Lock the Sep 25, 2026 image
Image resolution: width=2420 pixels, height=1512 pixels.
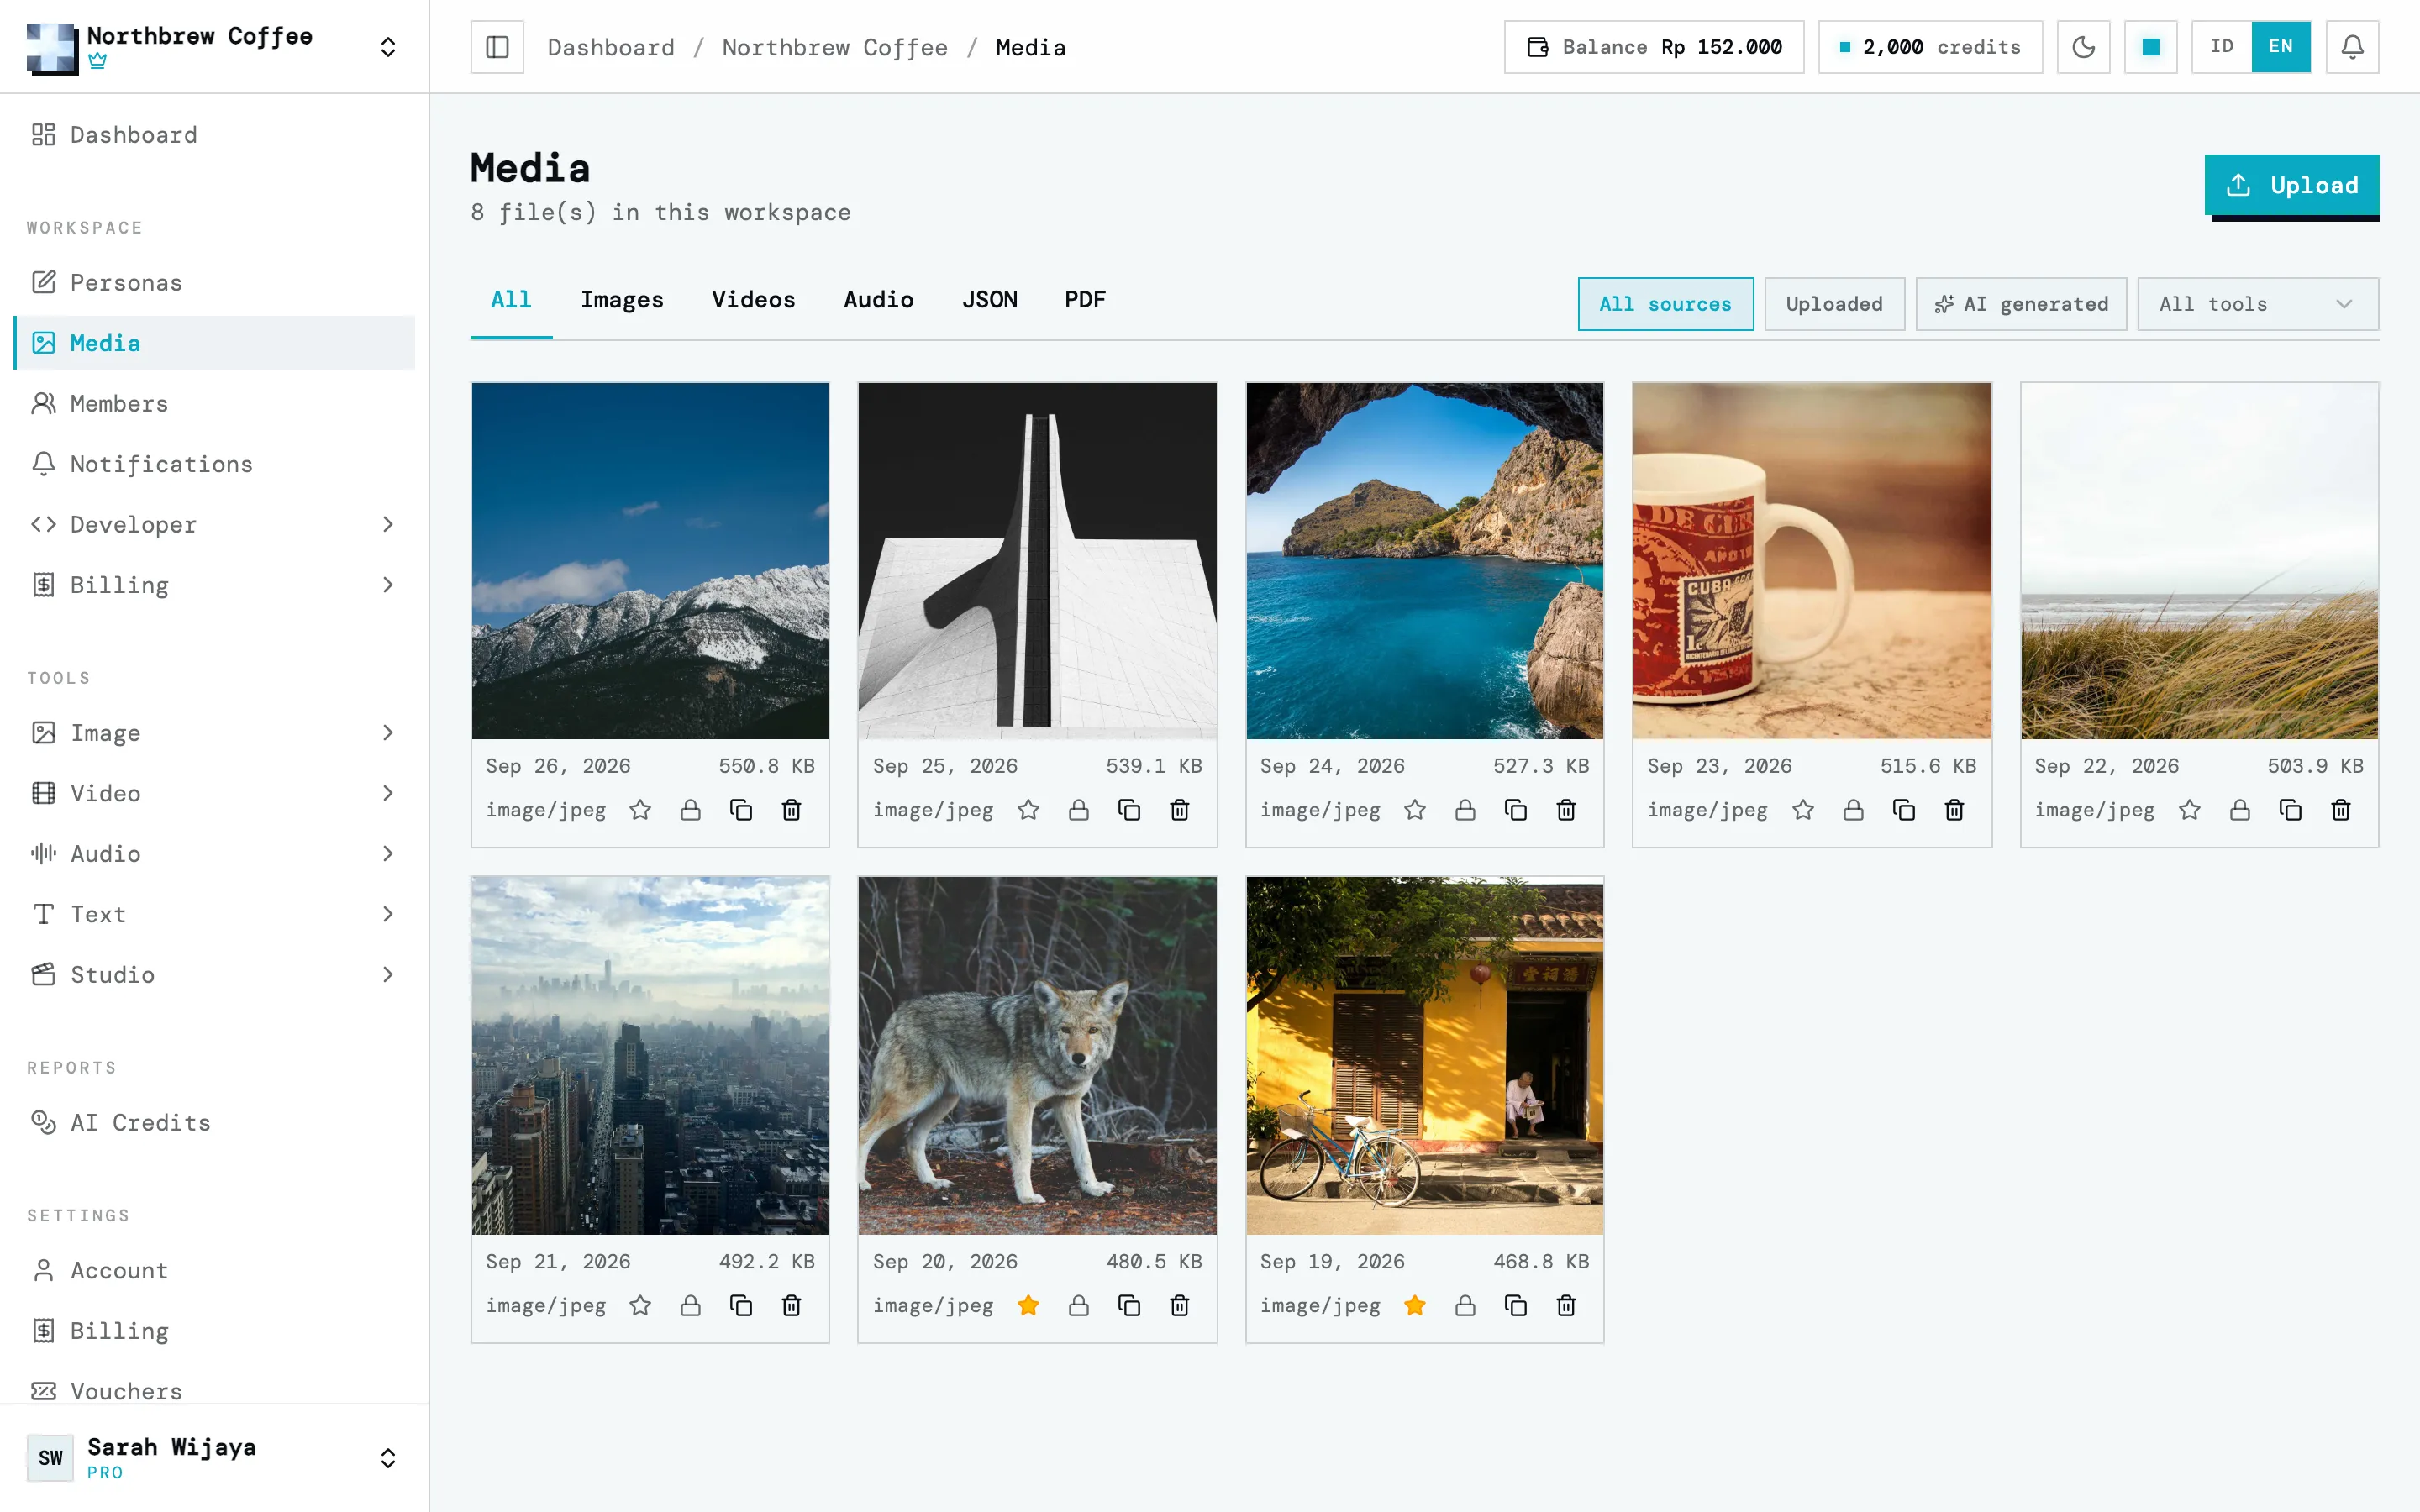[1078, 810]
